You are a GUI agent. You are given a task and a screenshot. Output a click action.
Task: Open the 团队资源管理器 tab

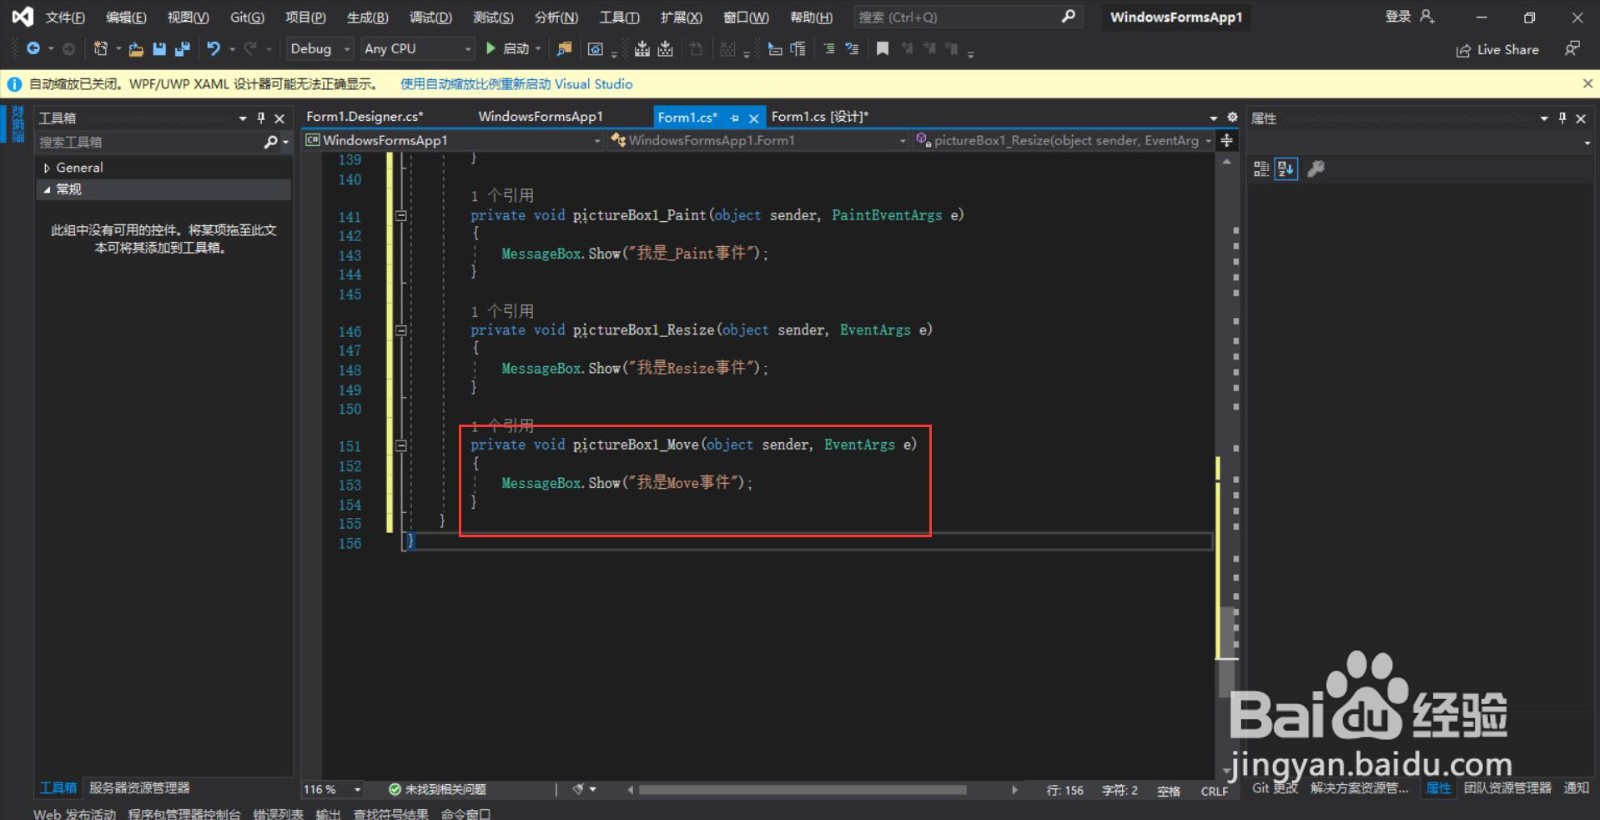coord(1507,788)
